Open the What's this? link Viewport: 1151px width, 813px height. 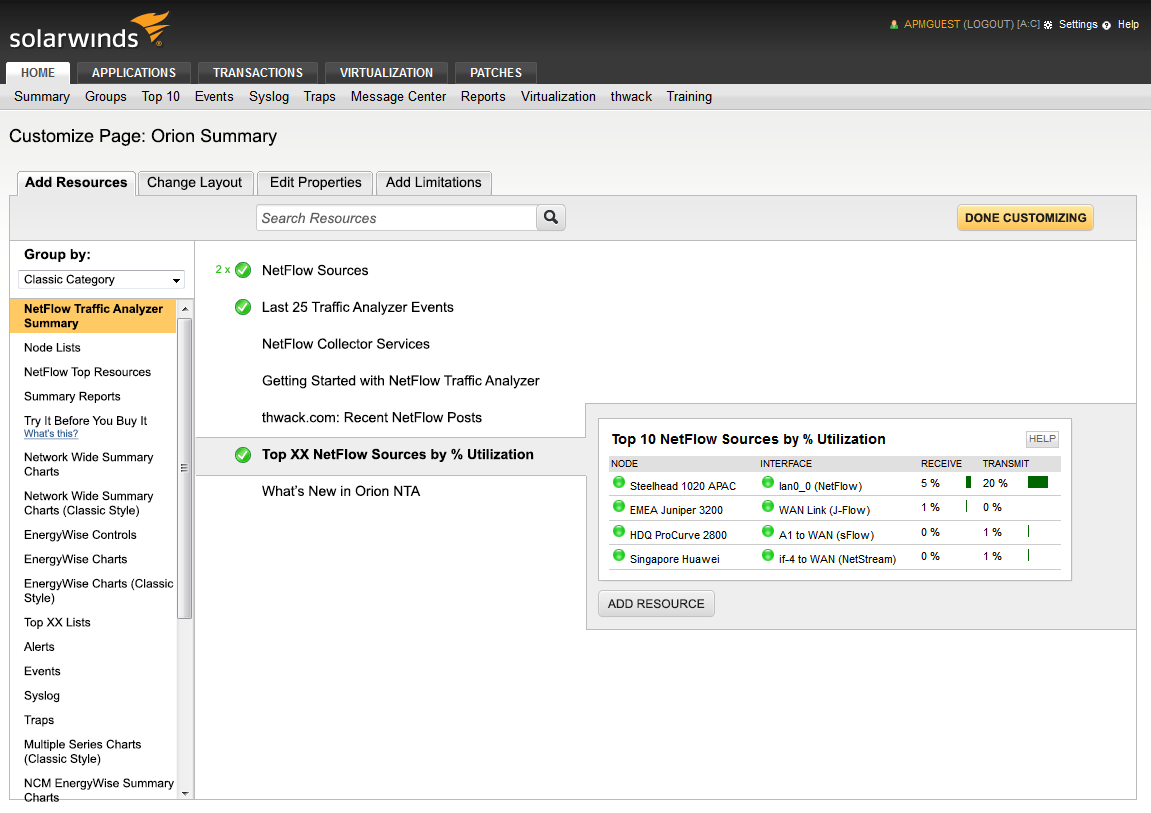click(x=51, y=434)
